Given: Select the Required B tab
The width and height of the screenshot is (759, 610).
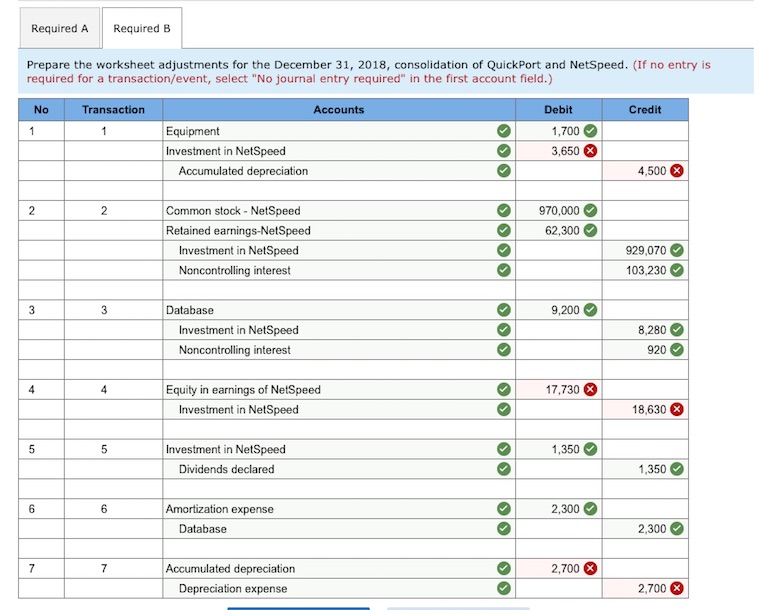Looking at the screenshot, I should [142, 28].
